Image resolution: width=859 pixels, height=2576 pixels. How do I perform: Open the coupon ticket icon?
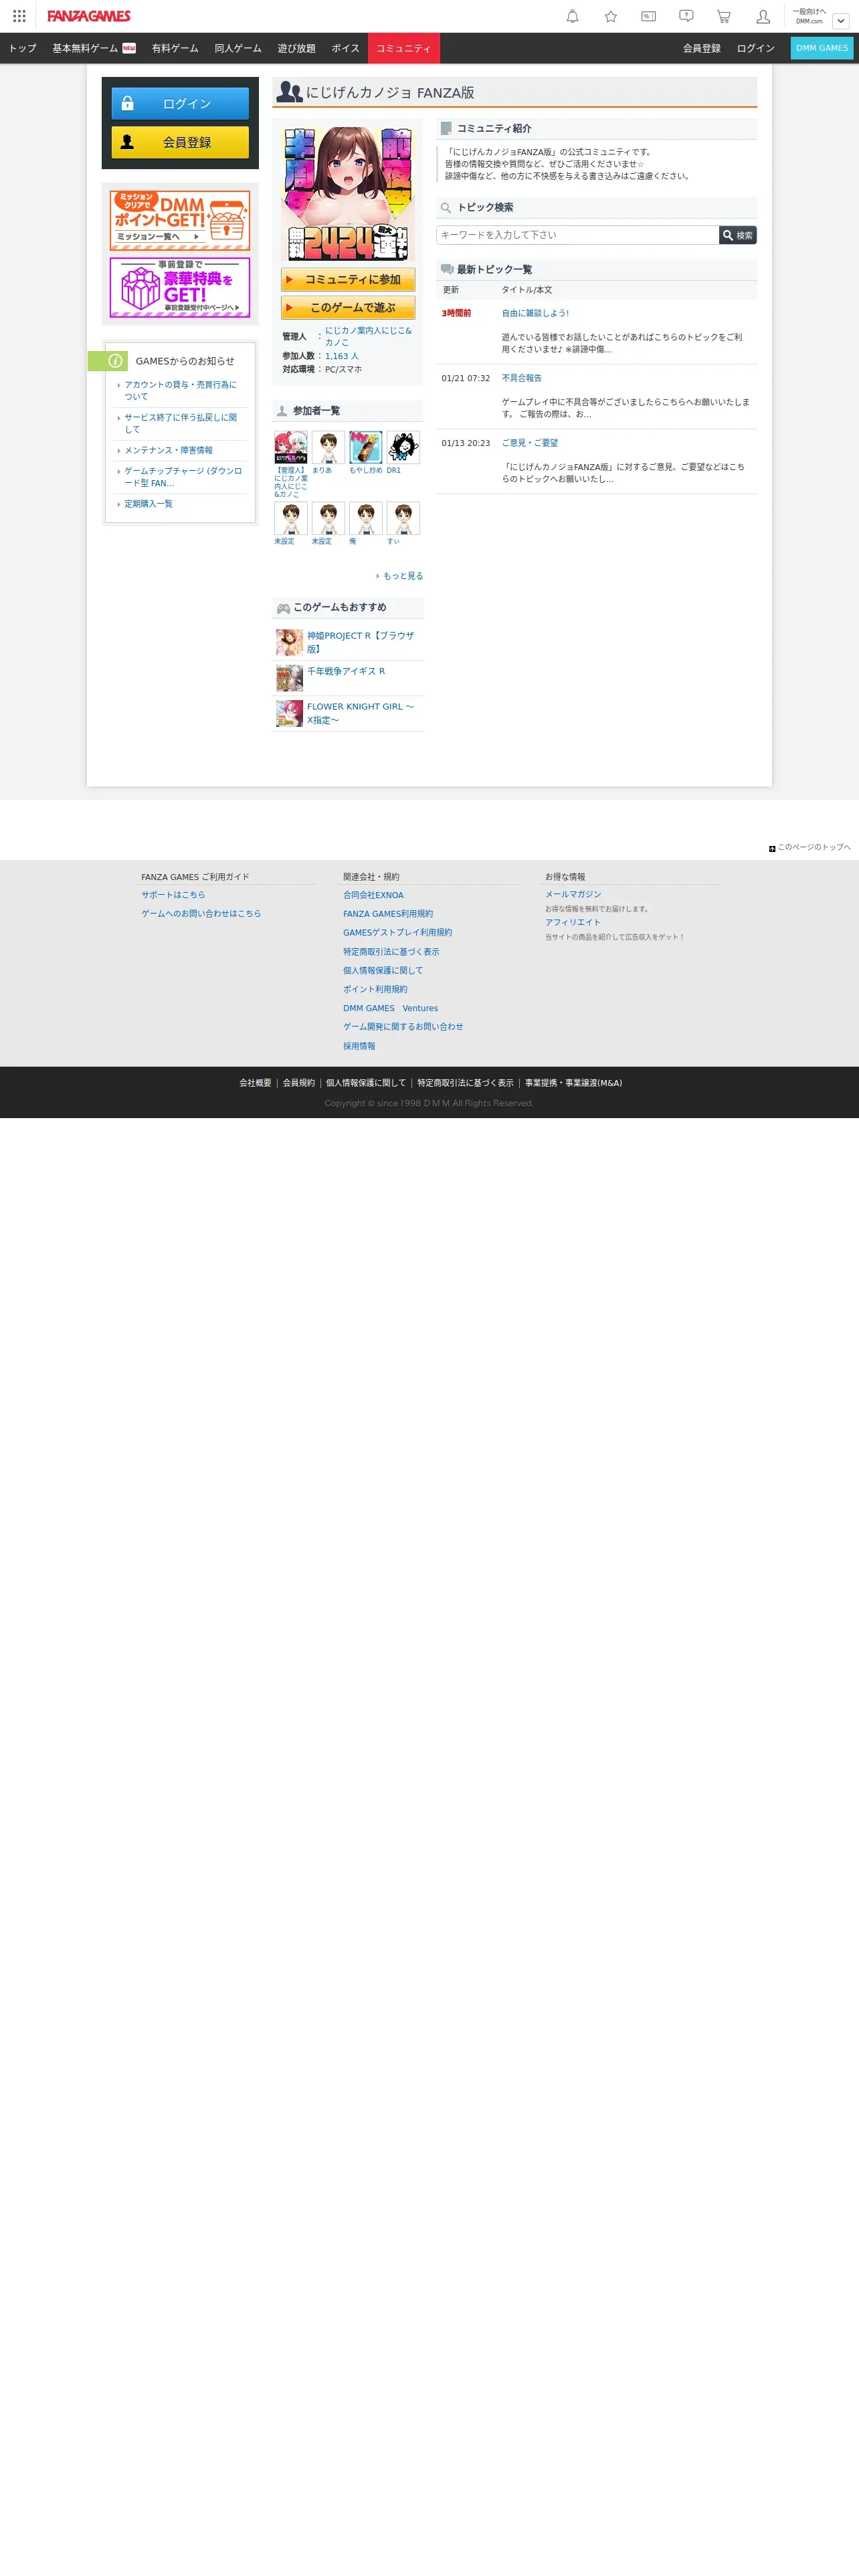pyautogui.click(x=648, y=16)
